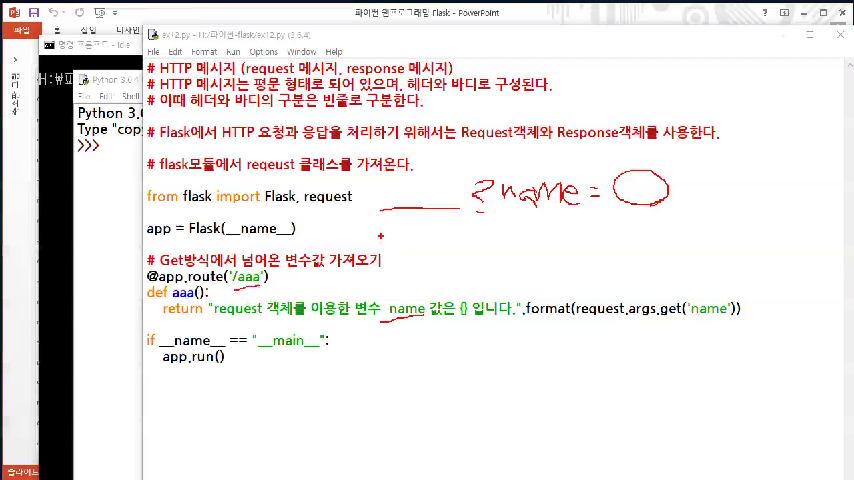Open the Options menu in IDLE editor
Screen dimensions: 854x480
click(264, 52)
